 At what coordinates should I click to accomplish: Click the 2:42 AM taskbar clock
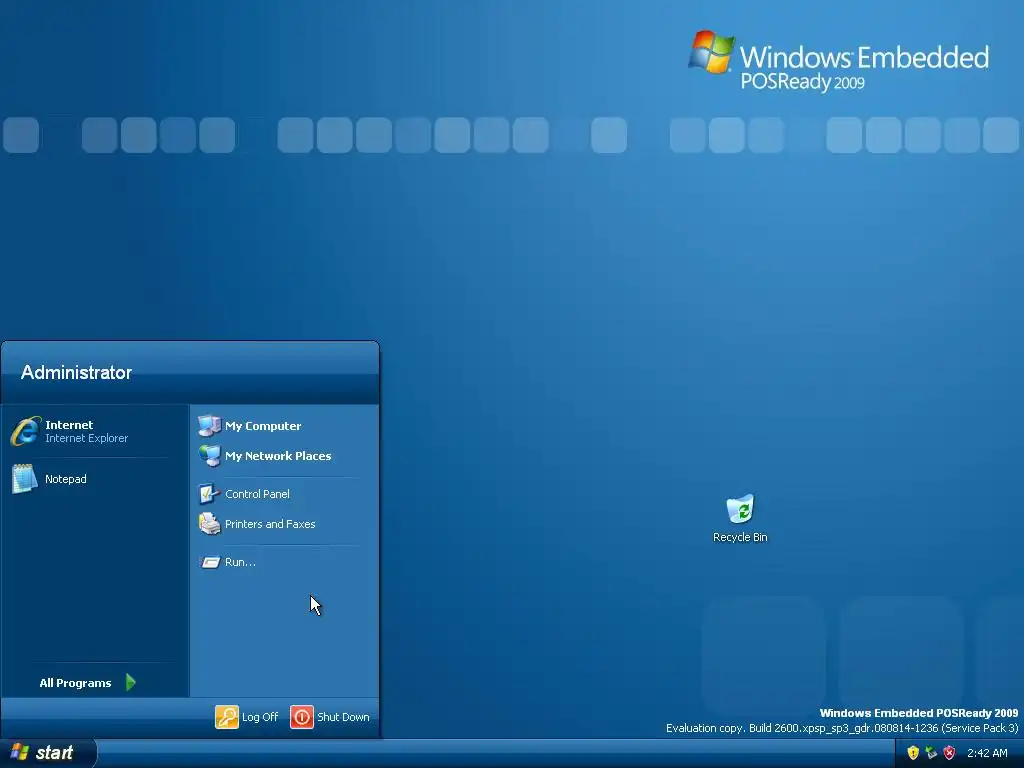point(987,753)
